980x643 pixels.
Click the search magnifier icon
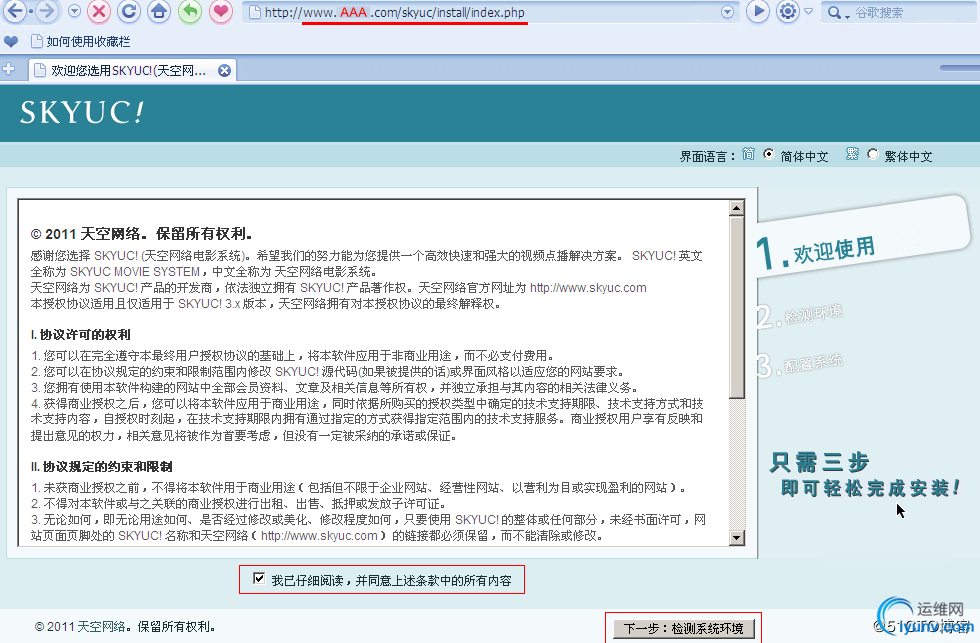pyautogui.click(x=834, y=12)
